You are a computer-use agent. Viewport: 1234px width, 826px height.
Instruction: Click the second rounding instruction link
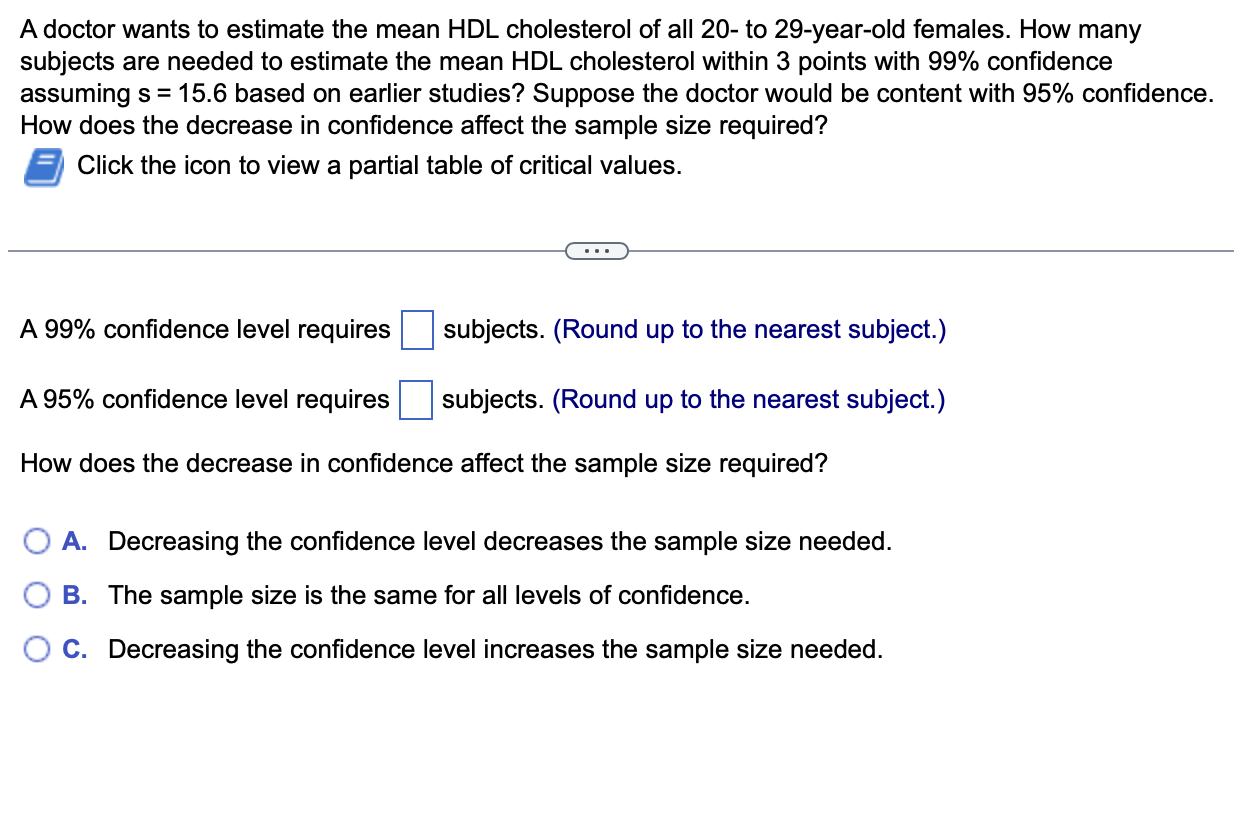pyautogui.click(x=749, y=399)
